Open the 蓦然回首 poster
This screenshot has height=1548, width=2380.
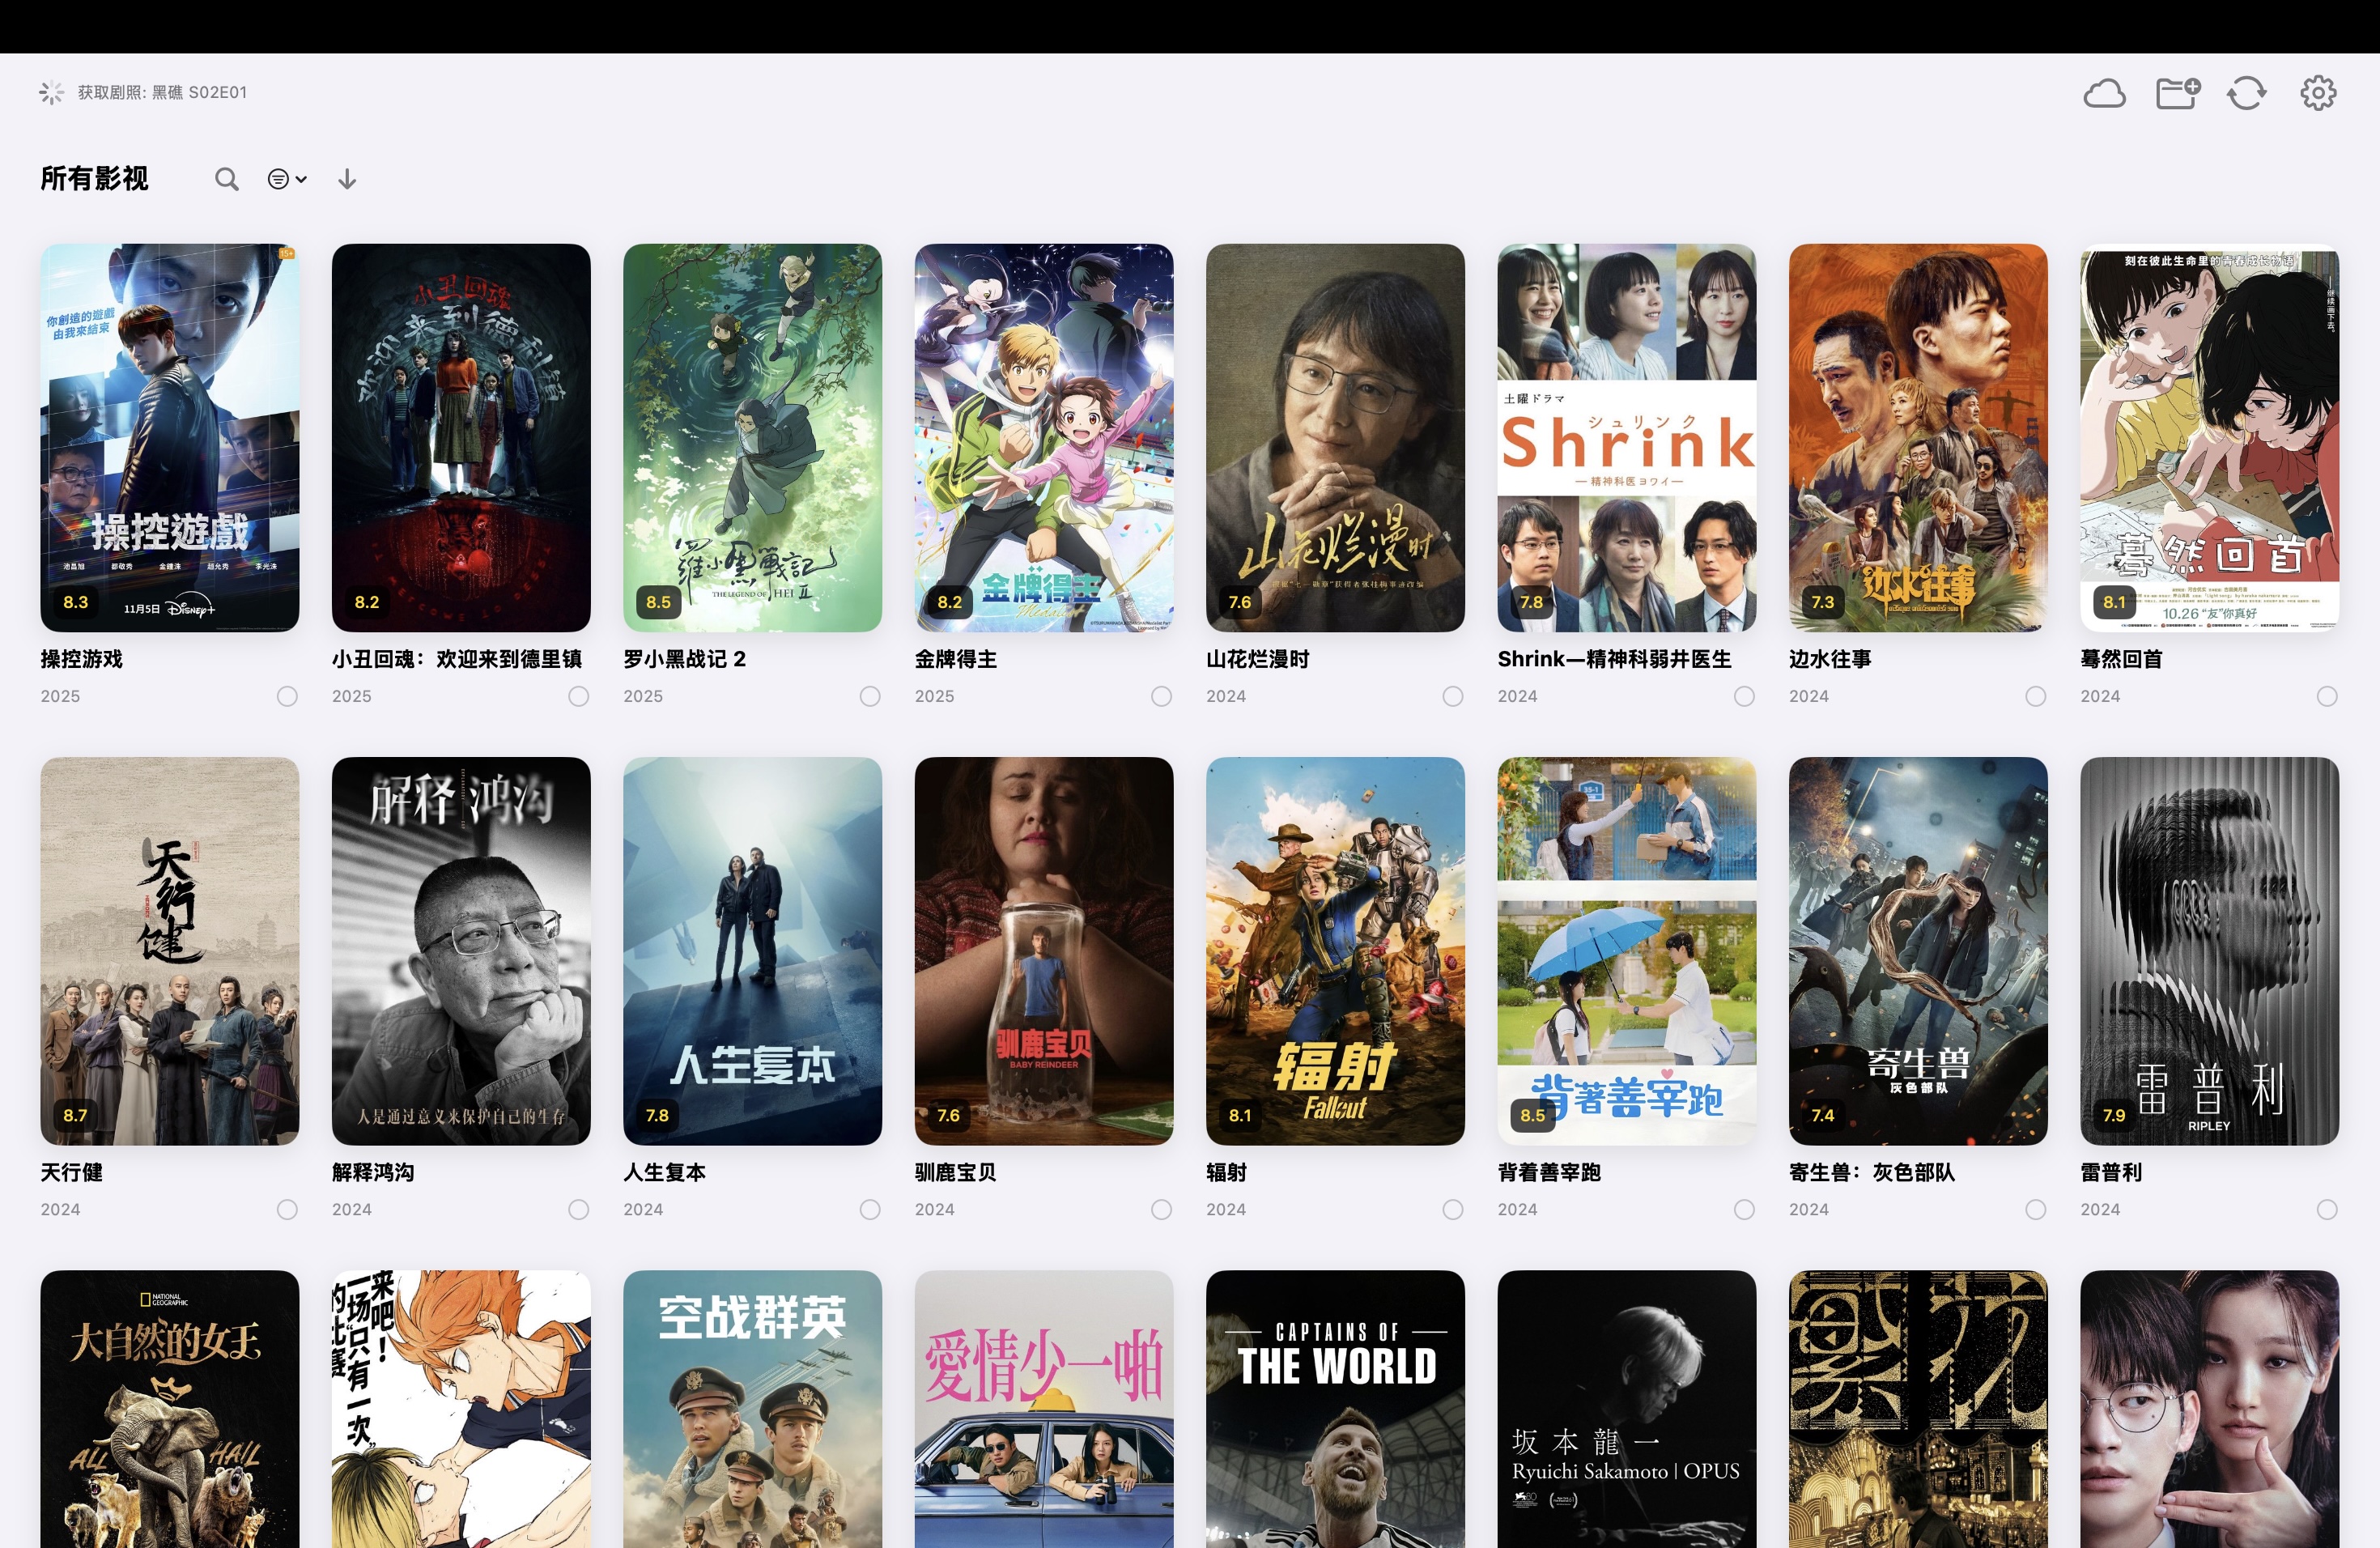click(x=2209, y=438)
